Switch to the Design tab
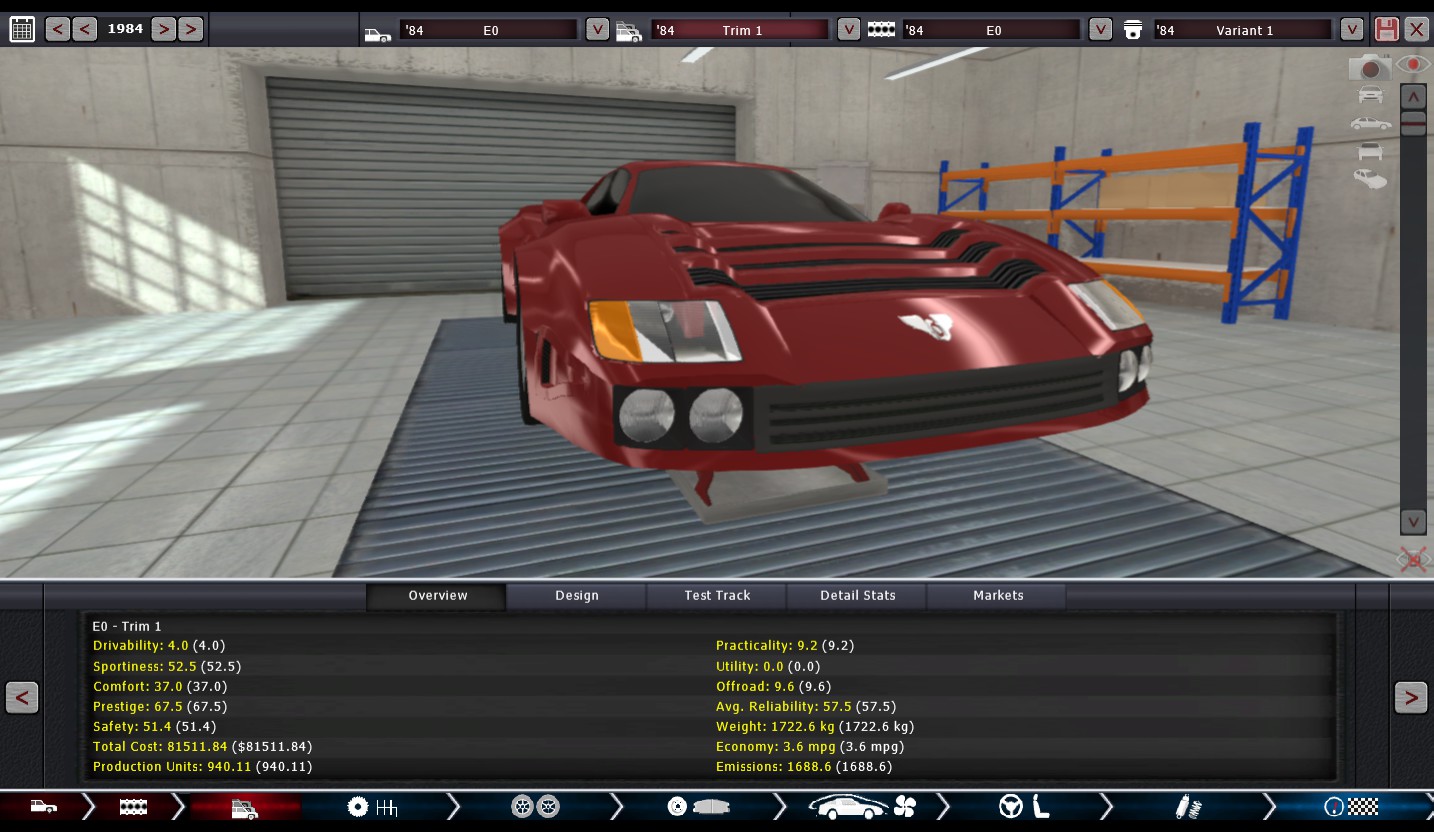 (577, 596)
